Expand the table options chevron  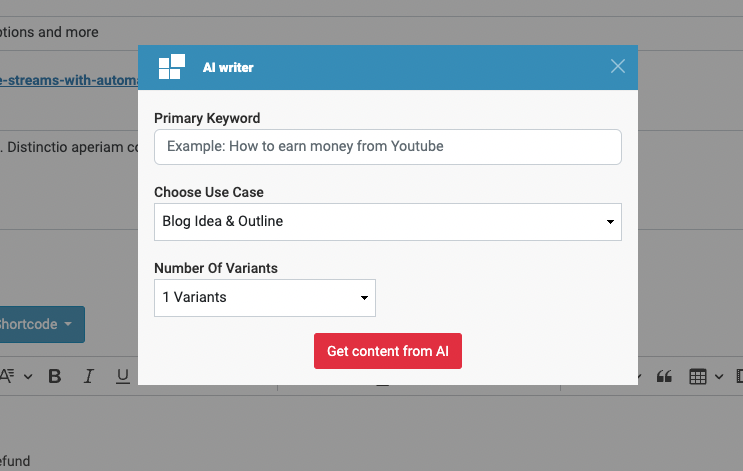pyautogui.click(x=719, y=377)
